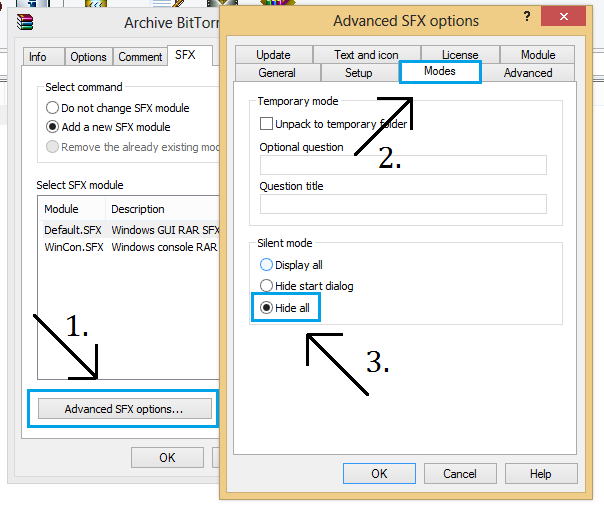Select Hide start dialog option
The height and width of the screenshot is (507, 604).
pyautogui.click(x=267, y=286)
